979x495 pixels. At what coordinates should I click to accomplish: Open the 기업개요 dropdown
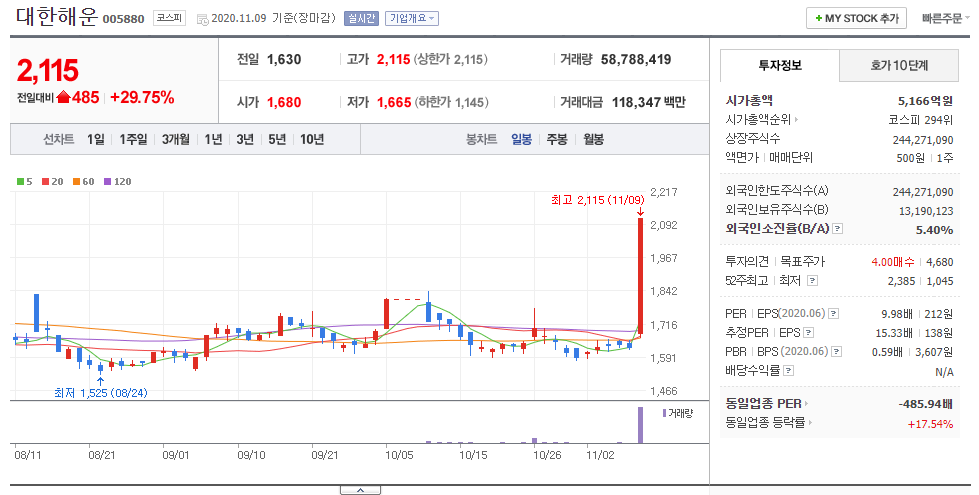tap(411, 19)
